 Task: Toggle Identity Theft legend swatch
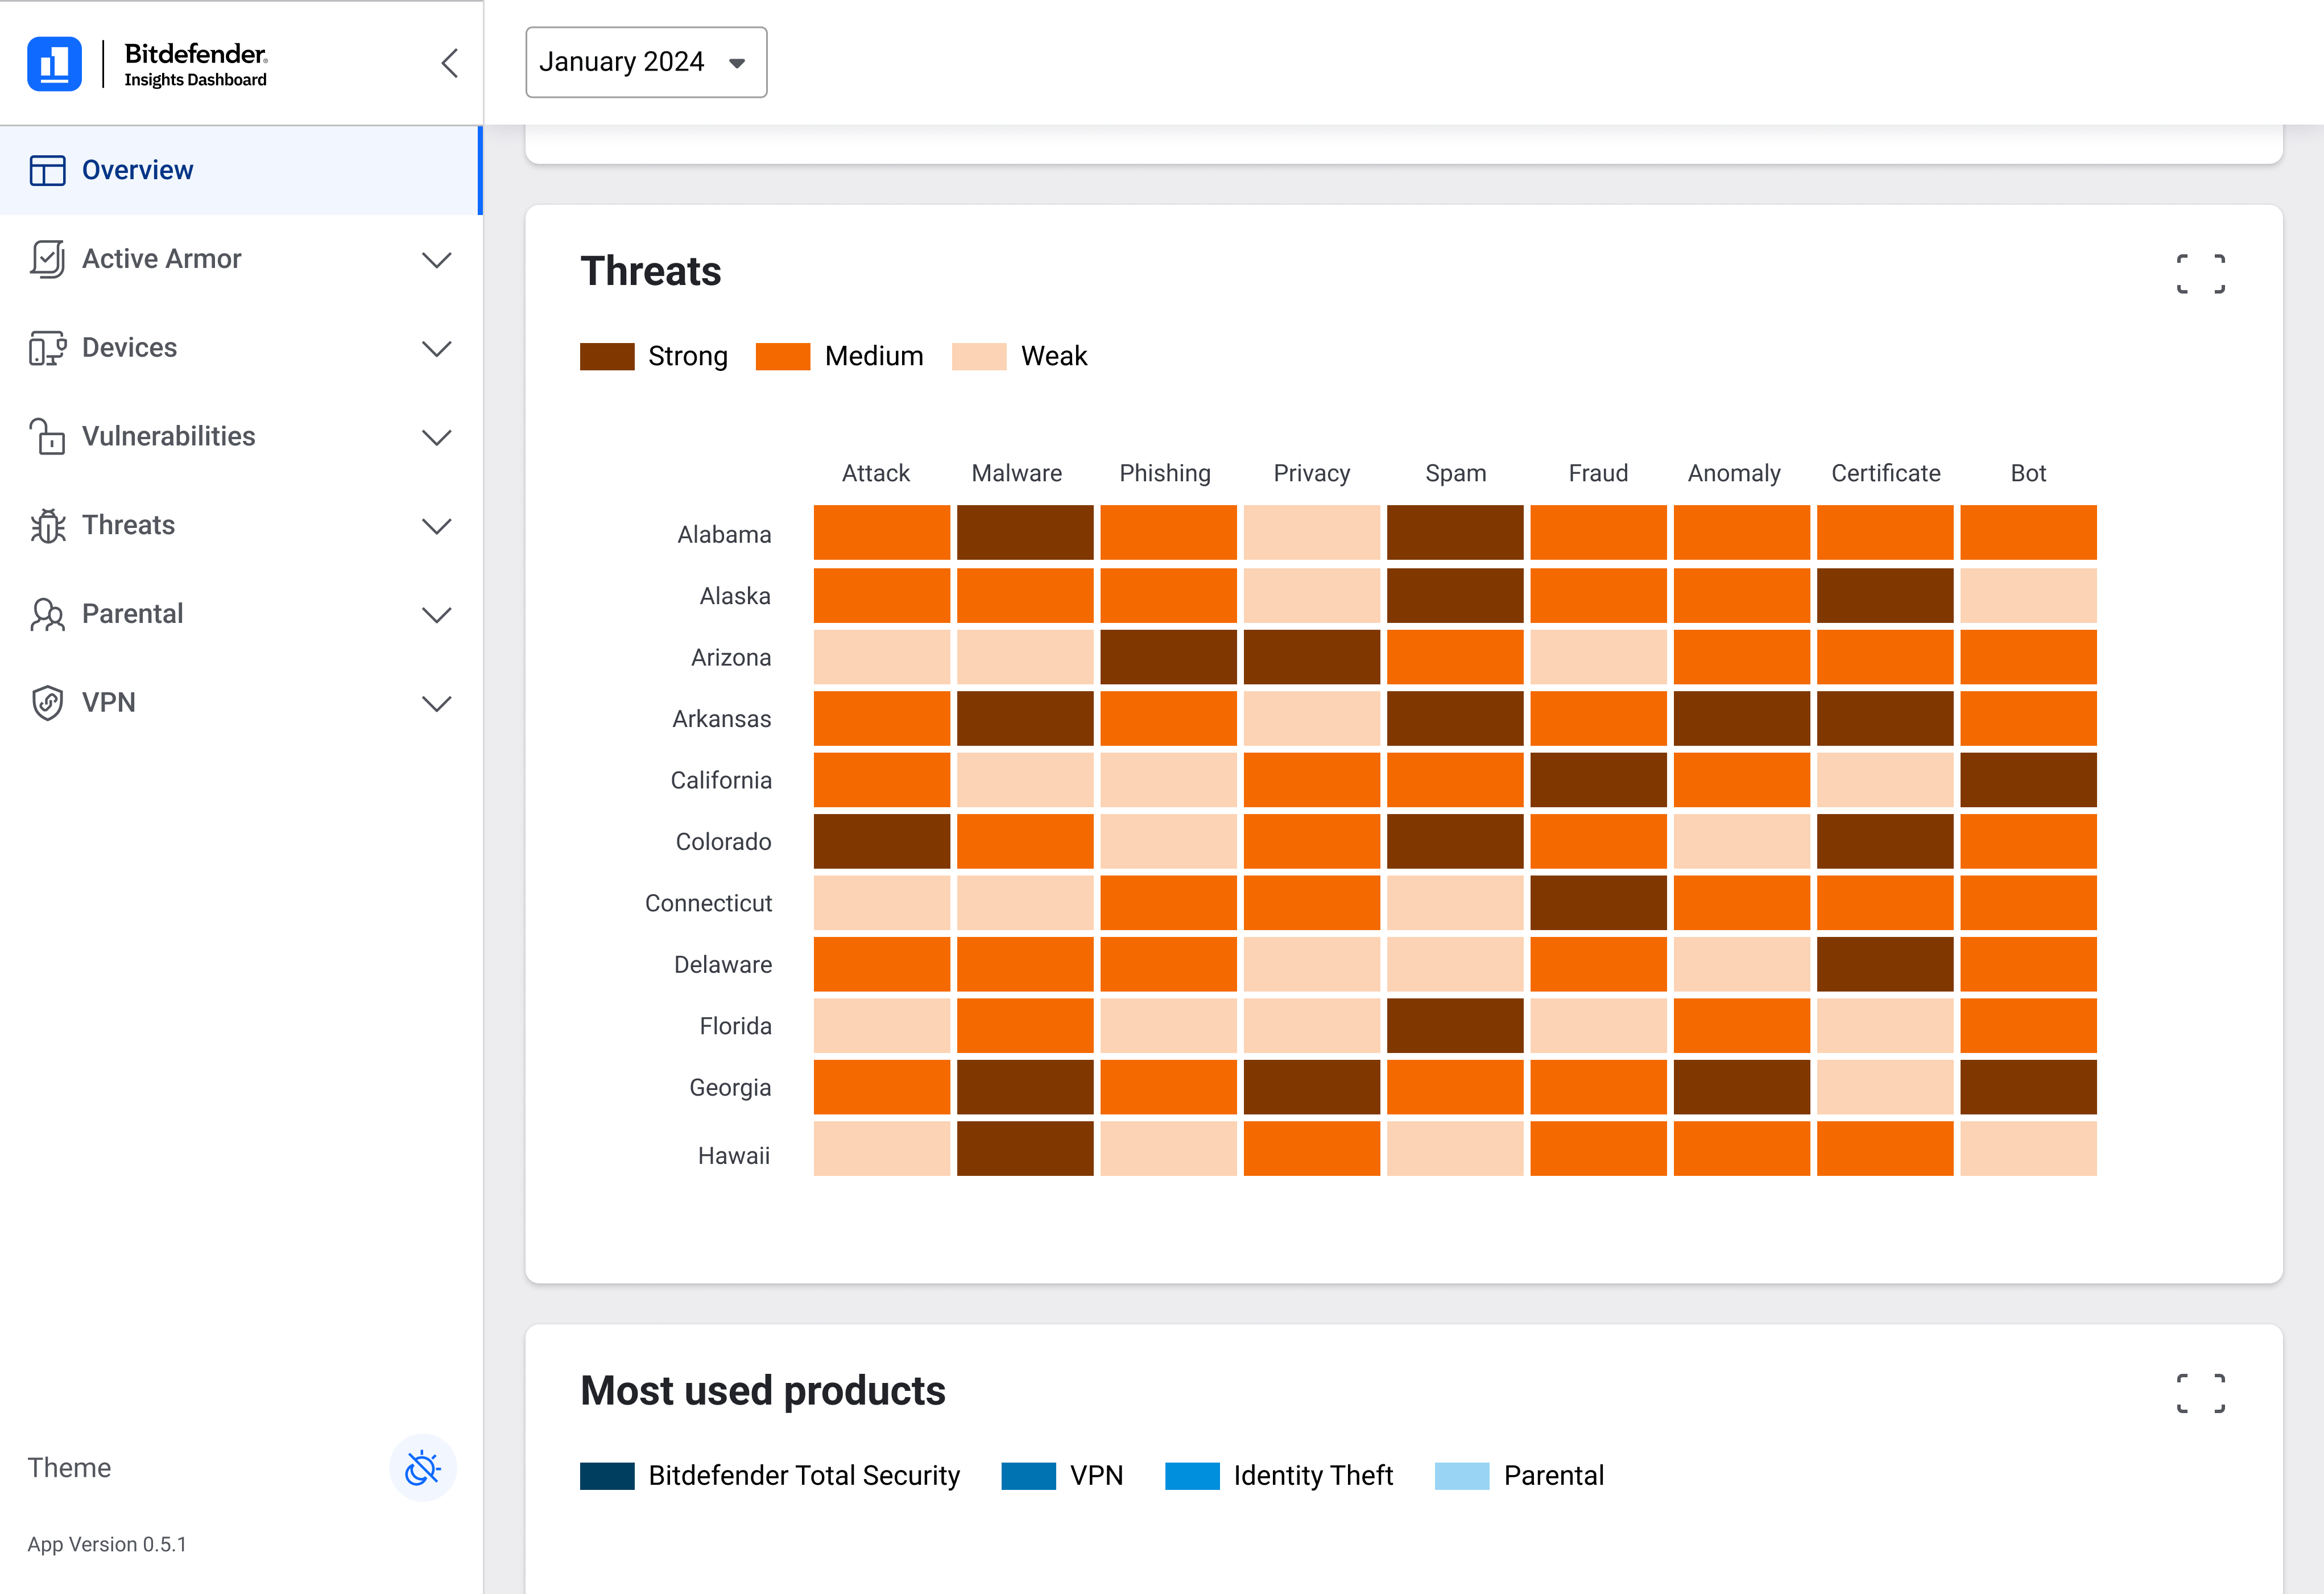coord(1192,1476)
